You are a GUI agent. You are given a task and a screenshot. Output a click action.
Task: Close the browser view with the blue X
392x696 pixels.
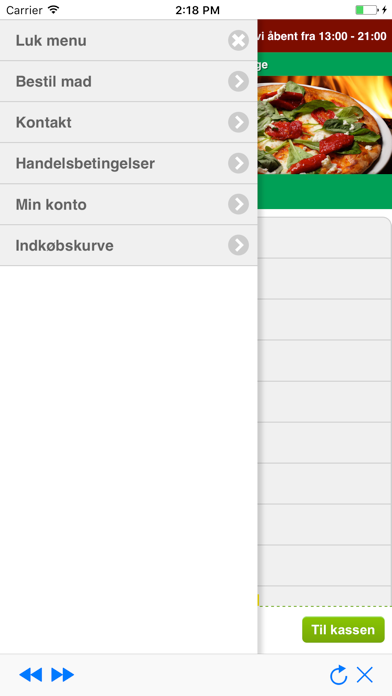364,675
